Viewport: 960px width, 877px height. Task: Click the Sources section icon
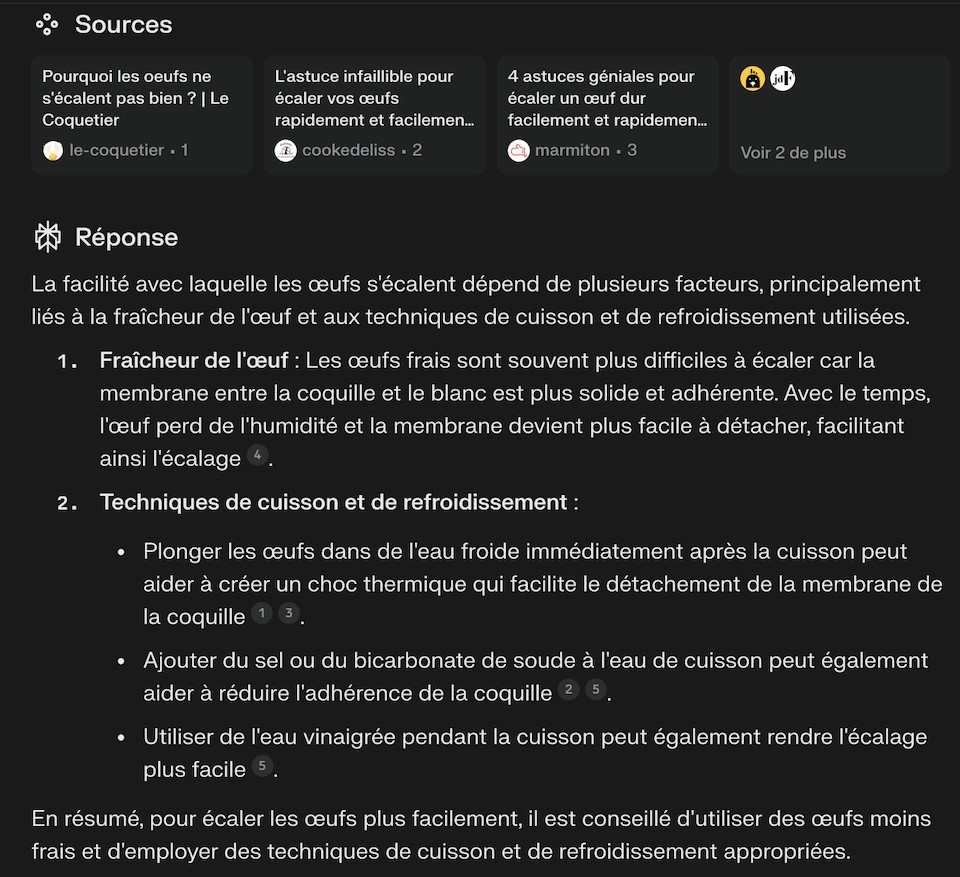47,25
